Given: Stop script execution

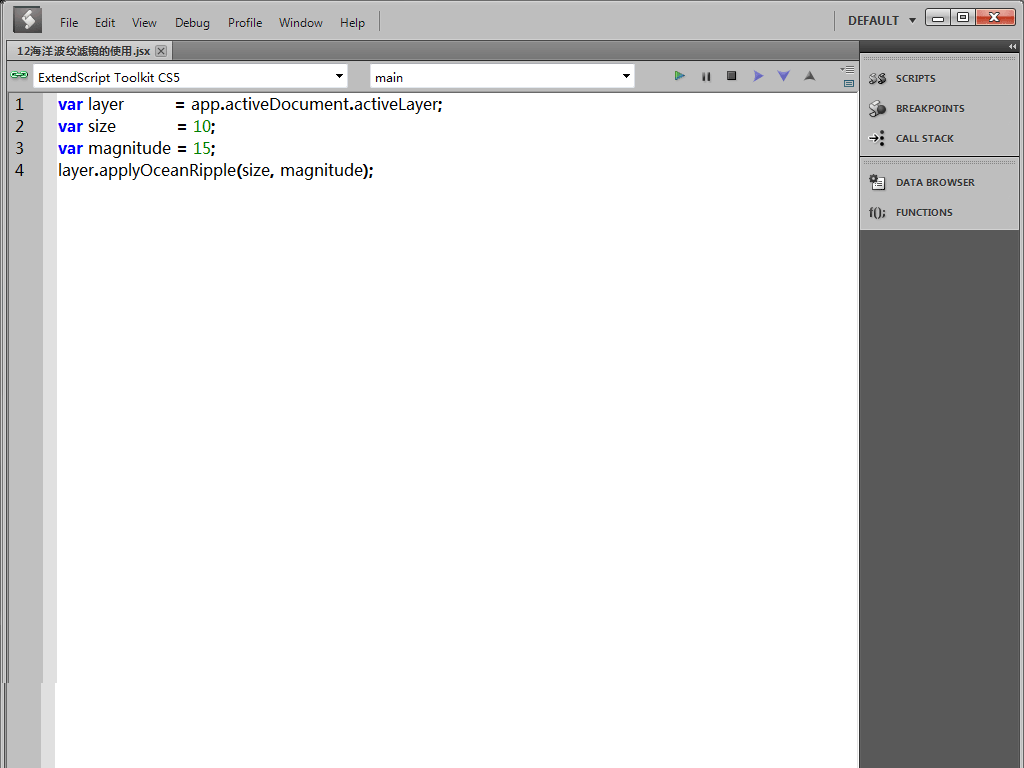Looking at the screenshot, I should click(731, 76).
